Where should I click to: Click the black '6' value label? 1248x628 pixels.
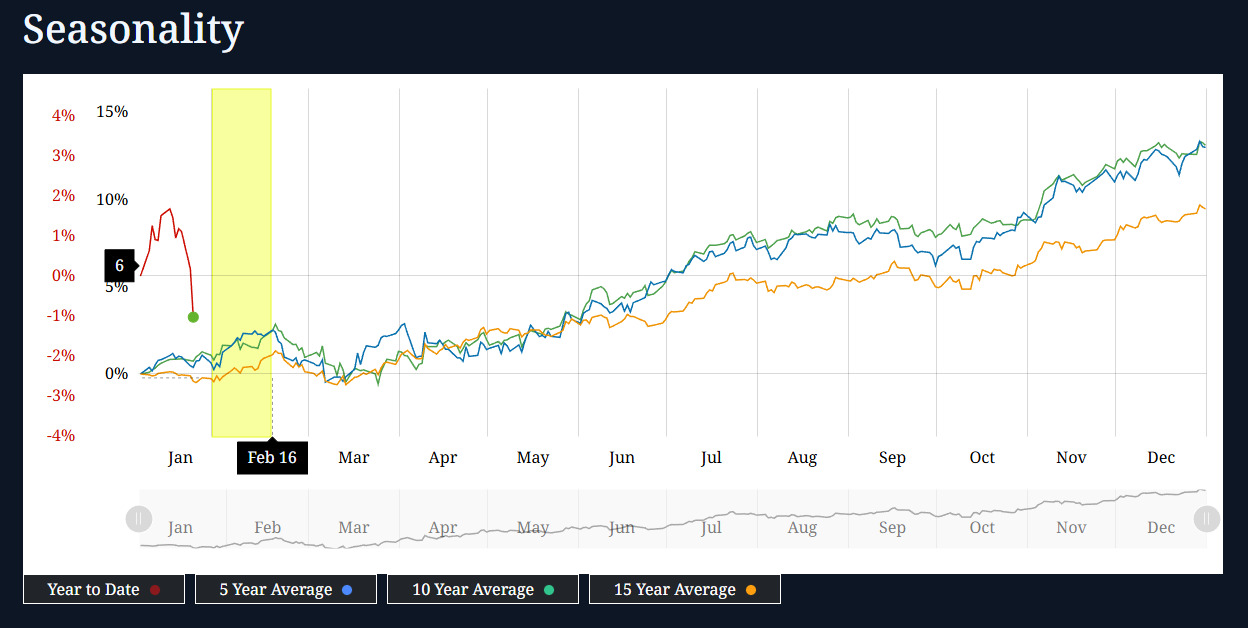[119, 266]
